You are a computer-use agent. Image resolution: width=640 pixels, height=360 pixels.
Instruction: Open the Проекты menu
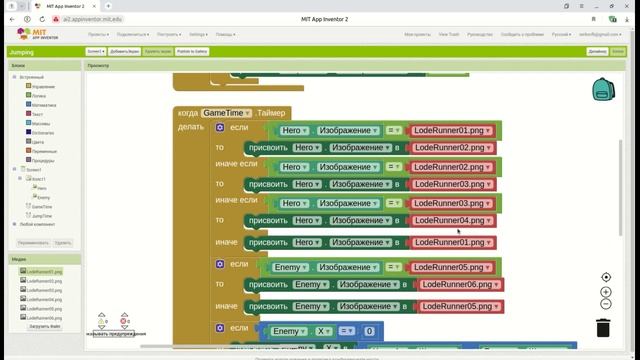click(98, 35)
